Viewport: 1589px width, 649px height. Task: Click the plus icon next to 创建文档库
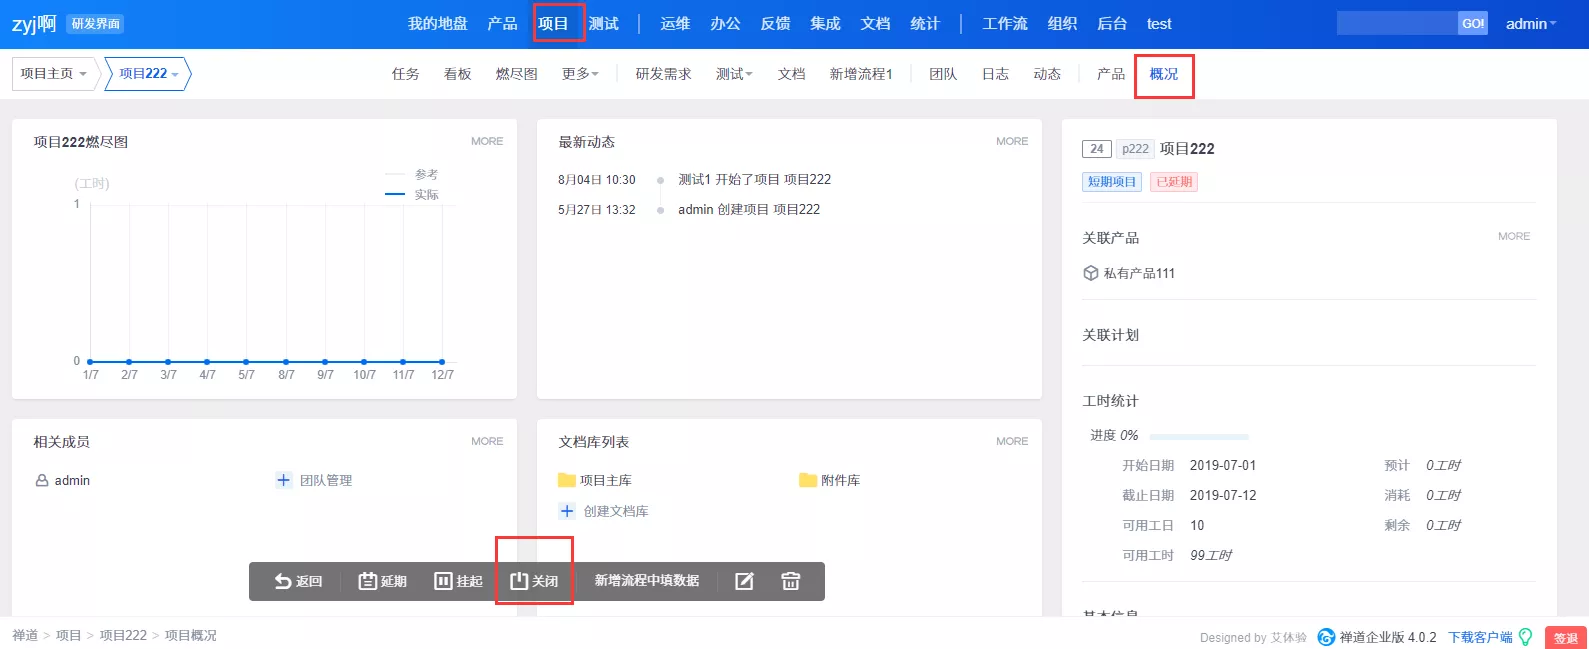pos(567,511)
